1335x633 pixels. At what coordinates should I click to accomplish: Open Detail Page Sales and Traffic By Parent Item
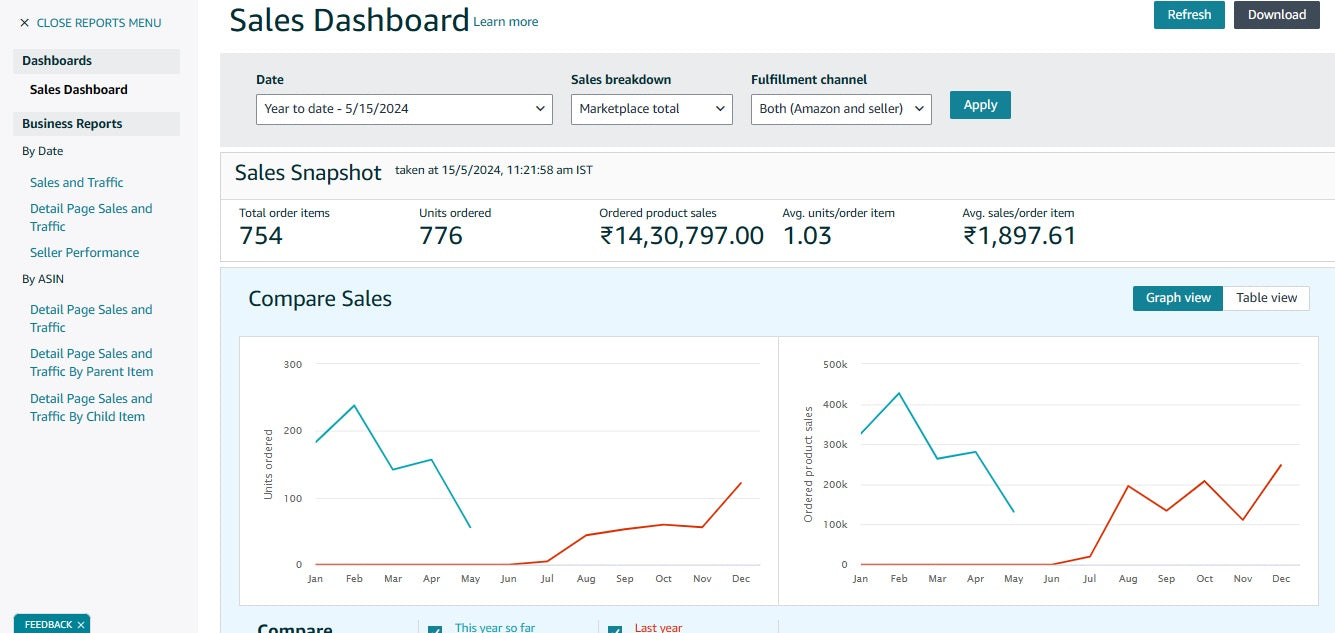click(91, 363)
